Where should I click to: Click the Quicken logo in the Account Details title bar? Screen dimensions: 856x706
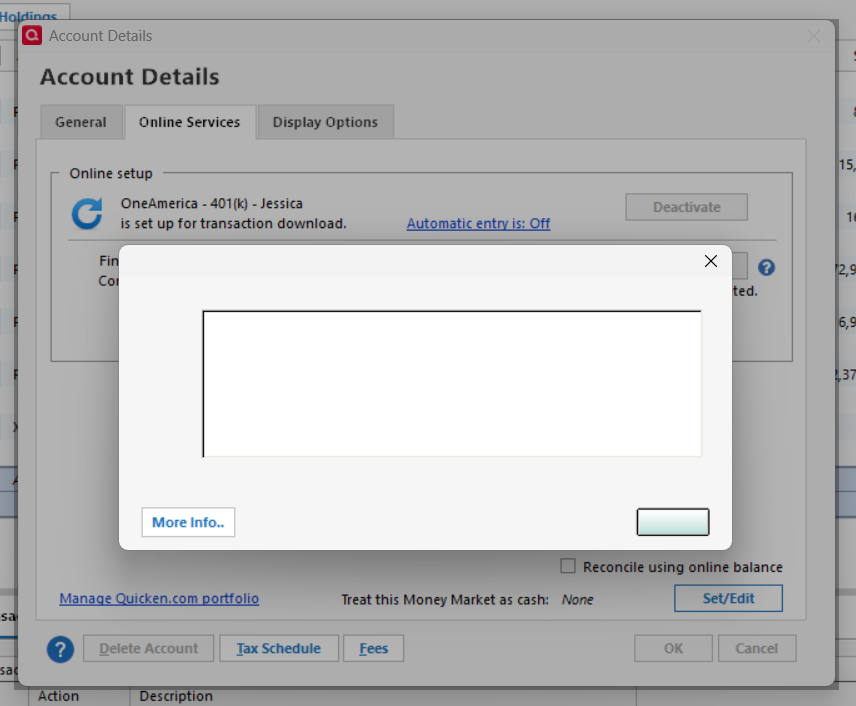[32, 35]
